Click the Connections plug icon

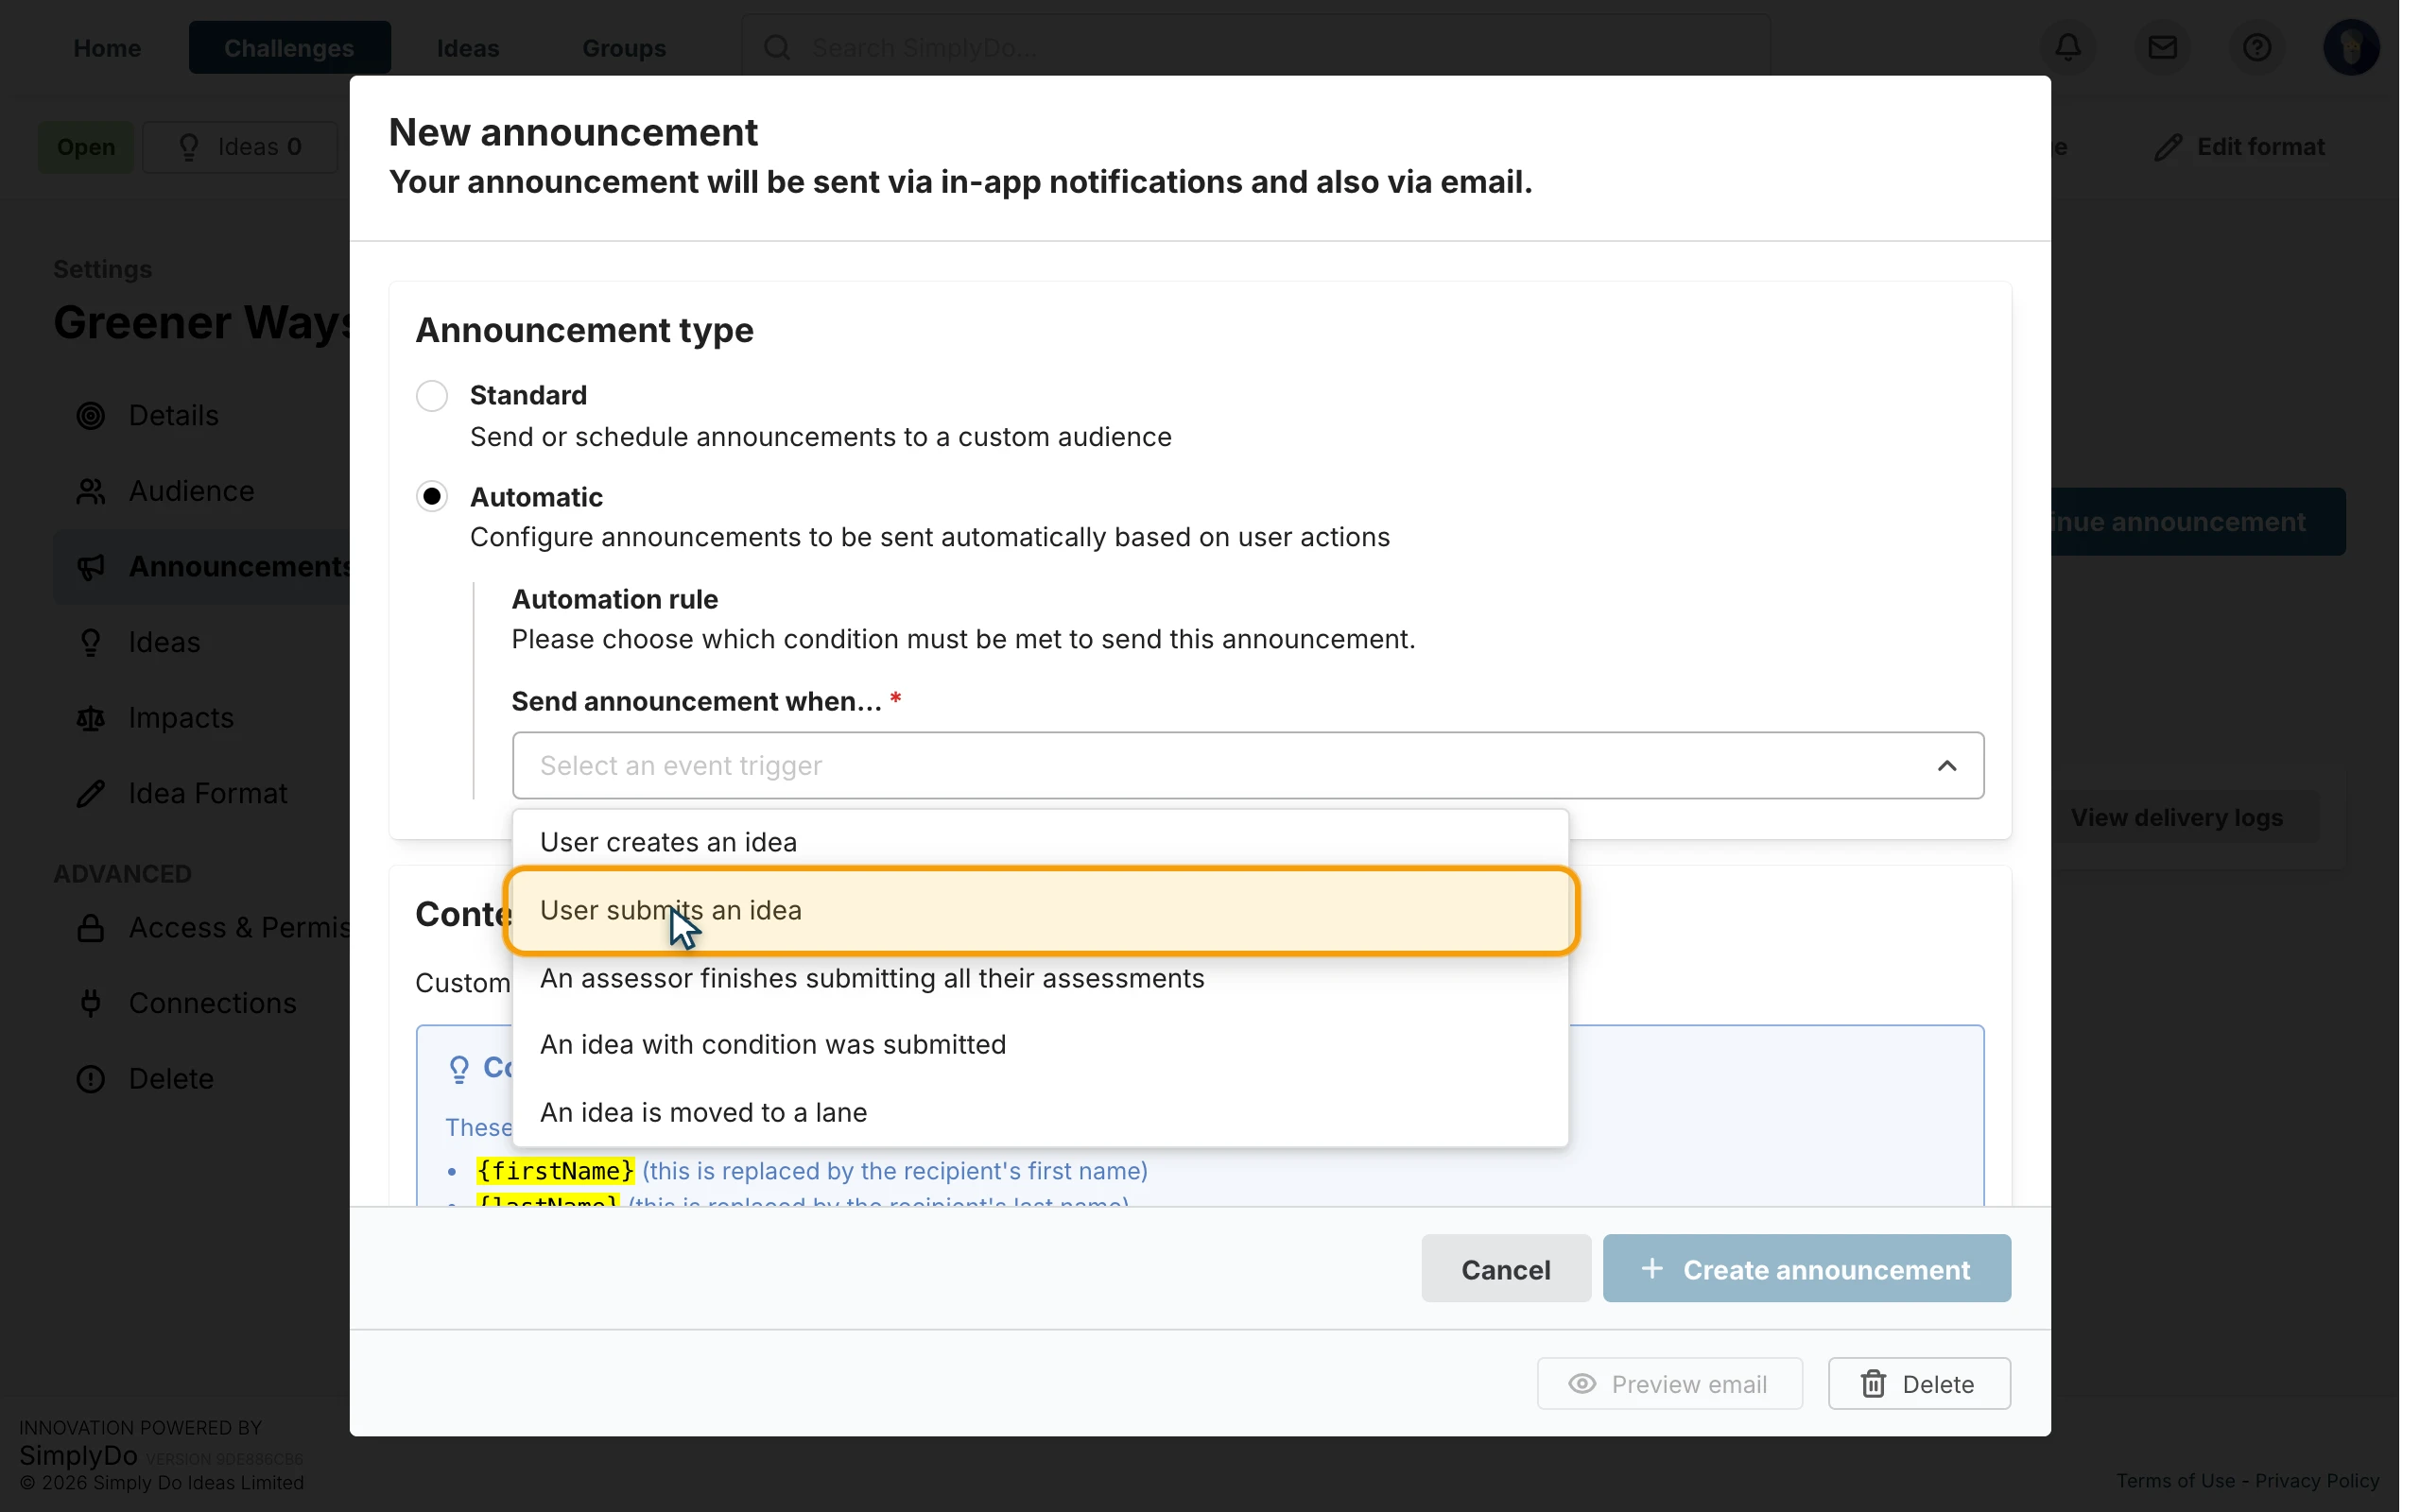point(91,1003)
